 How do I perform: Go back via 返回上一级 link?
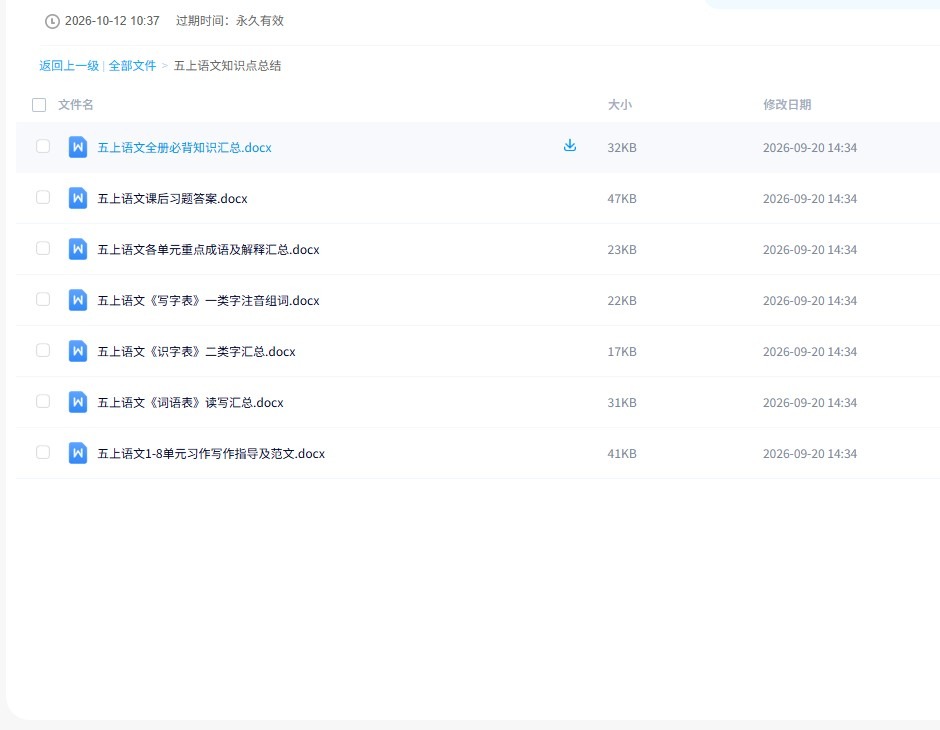click(69, 66)
